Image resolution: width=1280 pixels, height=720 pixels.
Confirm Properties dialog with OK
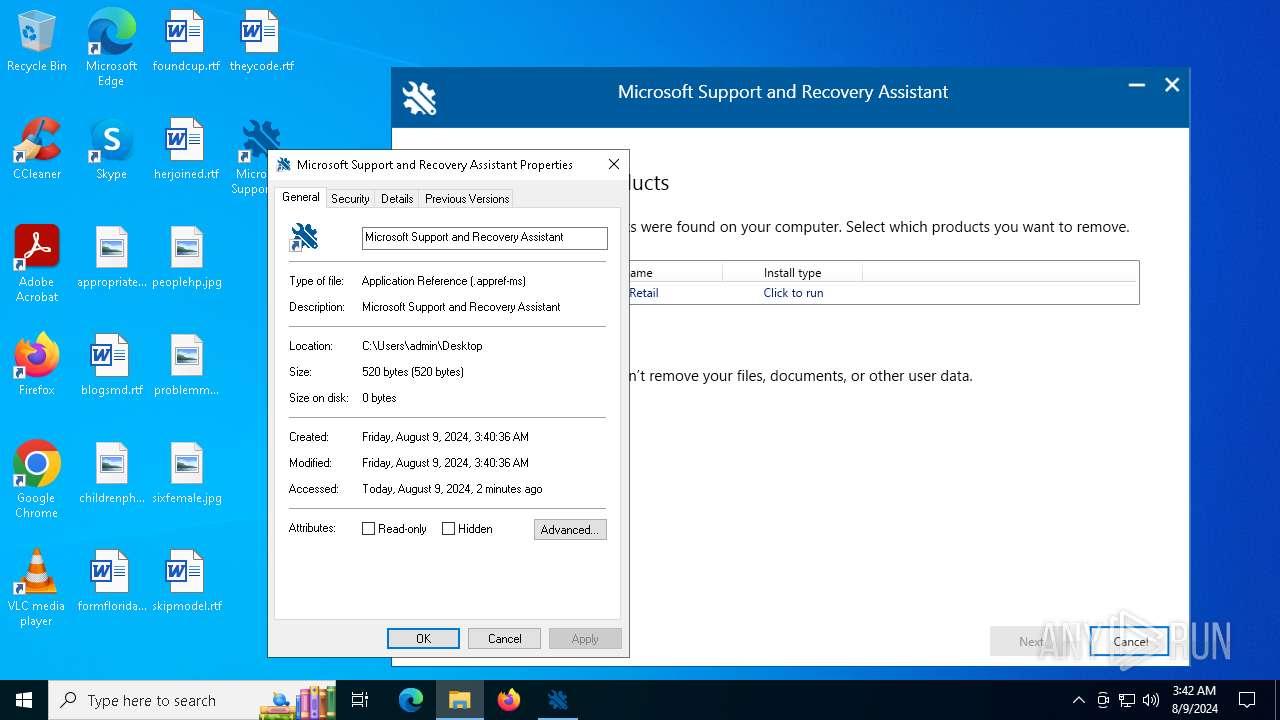[x=423, y=639]
